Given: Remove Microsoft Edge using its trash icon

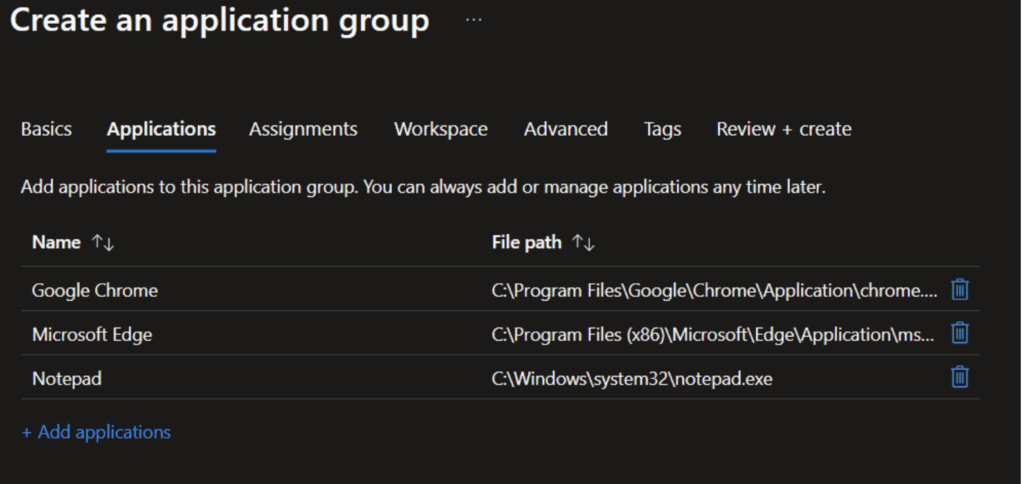Looking at the screenshot, I should [x=959, y=333].
